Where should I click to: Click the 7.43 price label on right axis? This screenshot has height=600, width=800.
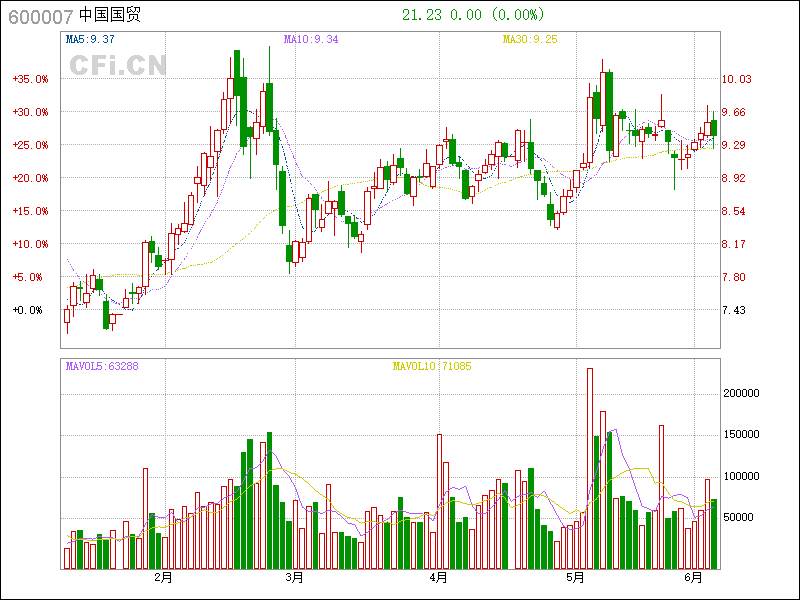(733, 310)
